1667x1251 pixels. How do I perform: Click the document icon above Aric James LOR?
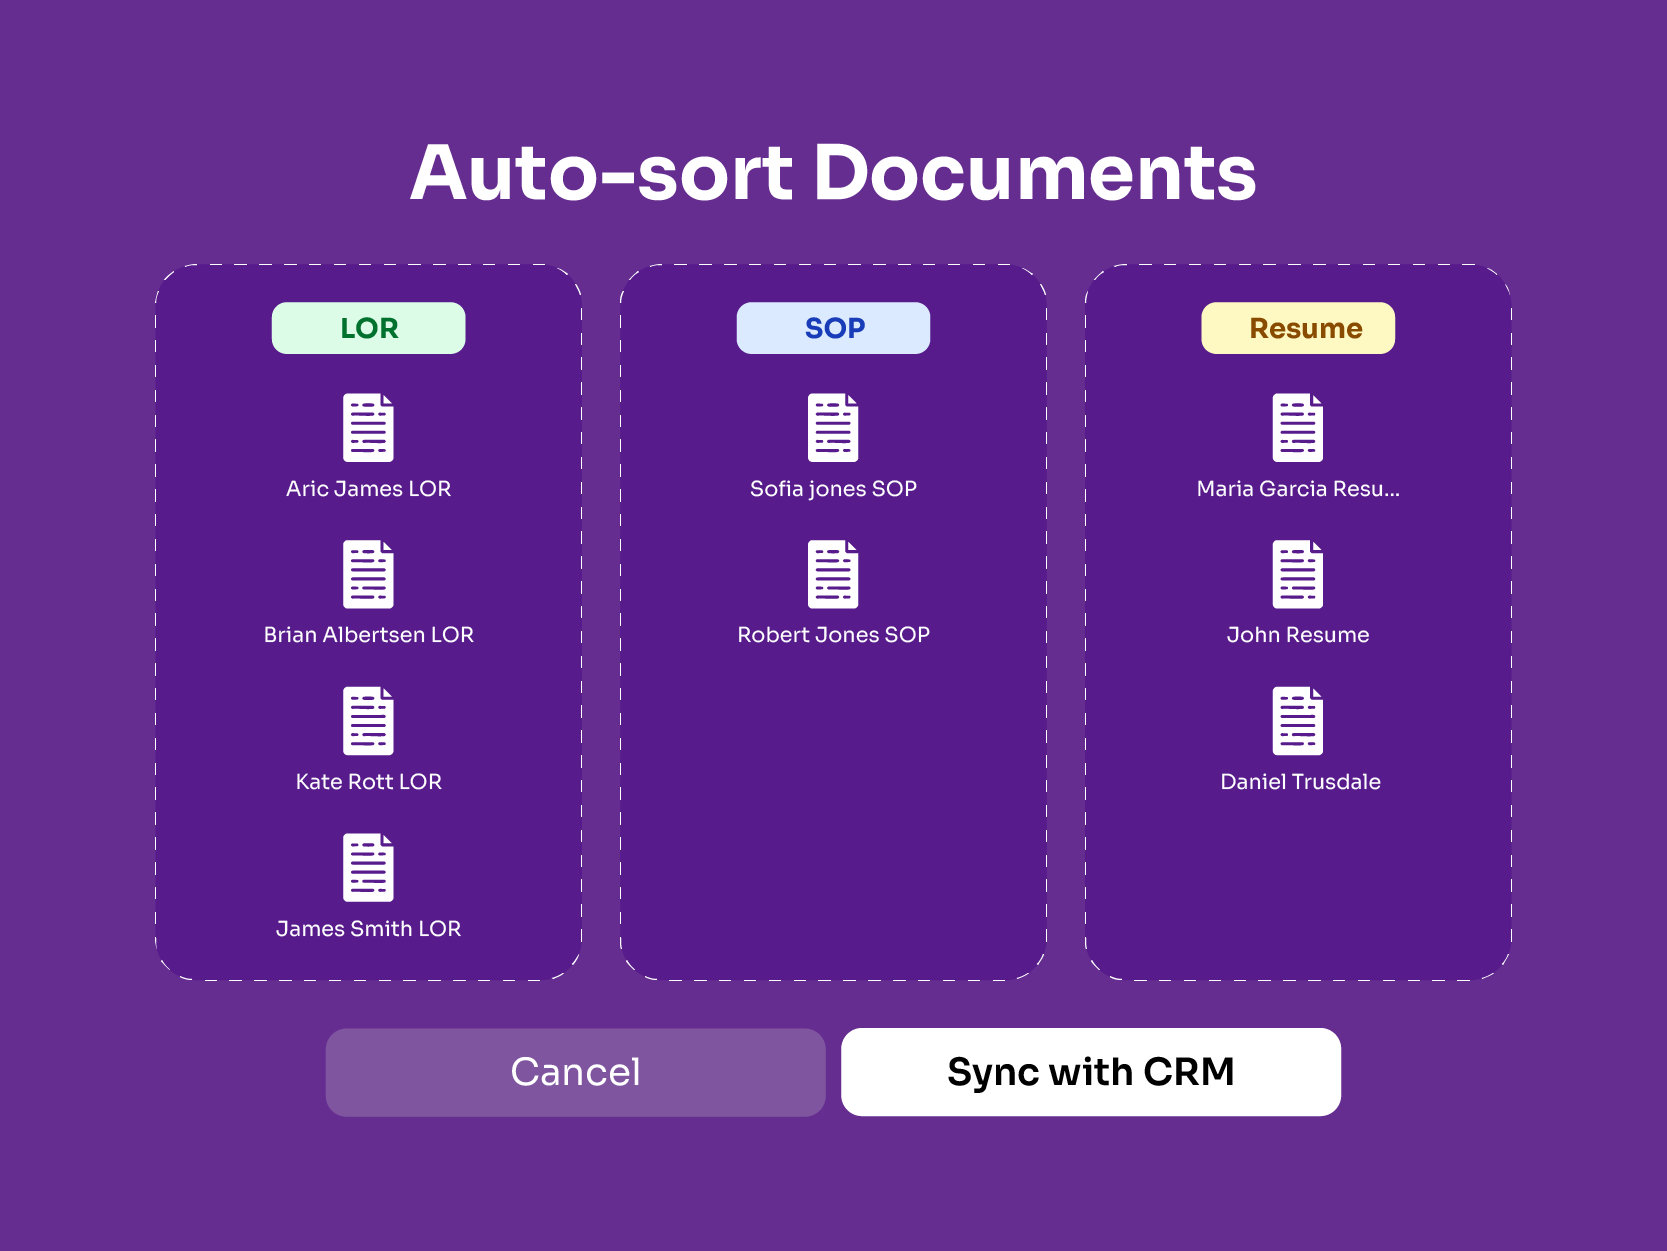pos(368,428)
